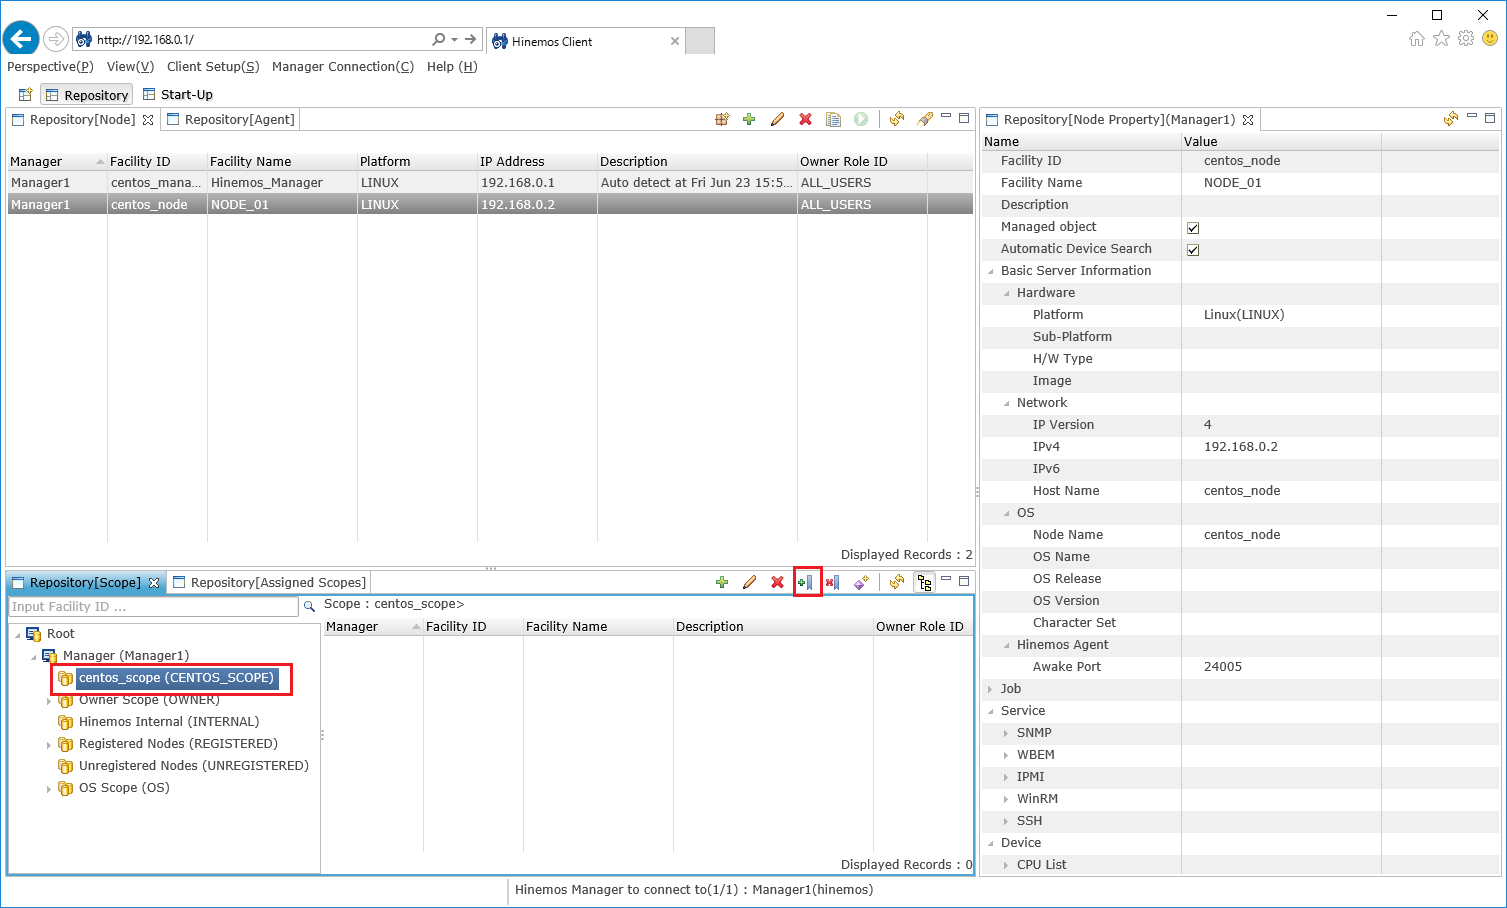Open browser favorites star
The height and width of the screenshot is (908, 1507).
click(x=1441, y=39)
